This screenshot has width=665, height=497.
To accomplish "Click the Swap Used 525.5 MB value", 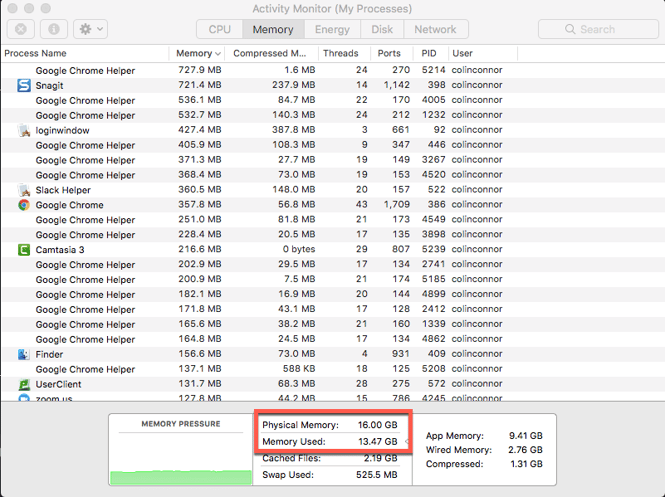I will [377, 475].
